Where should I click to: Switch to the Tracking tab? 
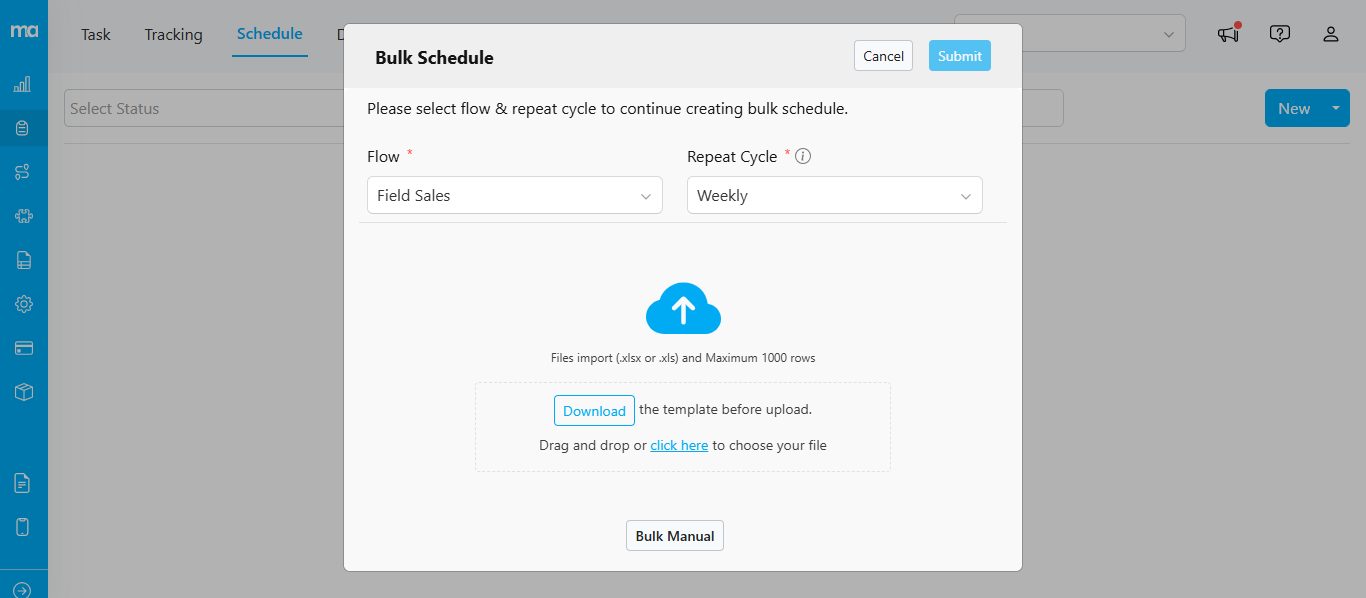tap(173, 34)
